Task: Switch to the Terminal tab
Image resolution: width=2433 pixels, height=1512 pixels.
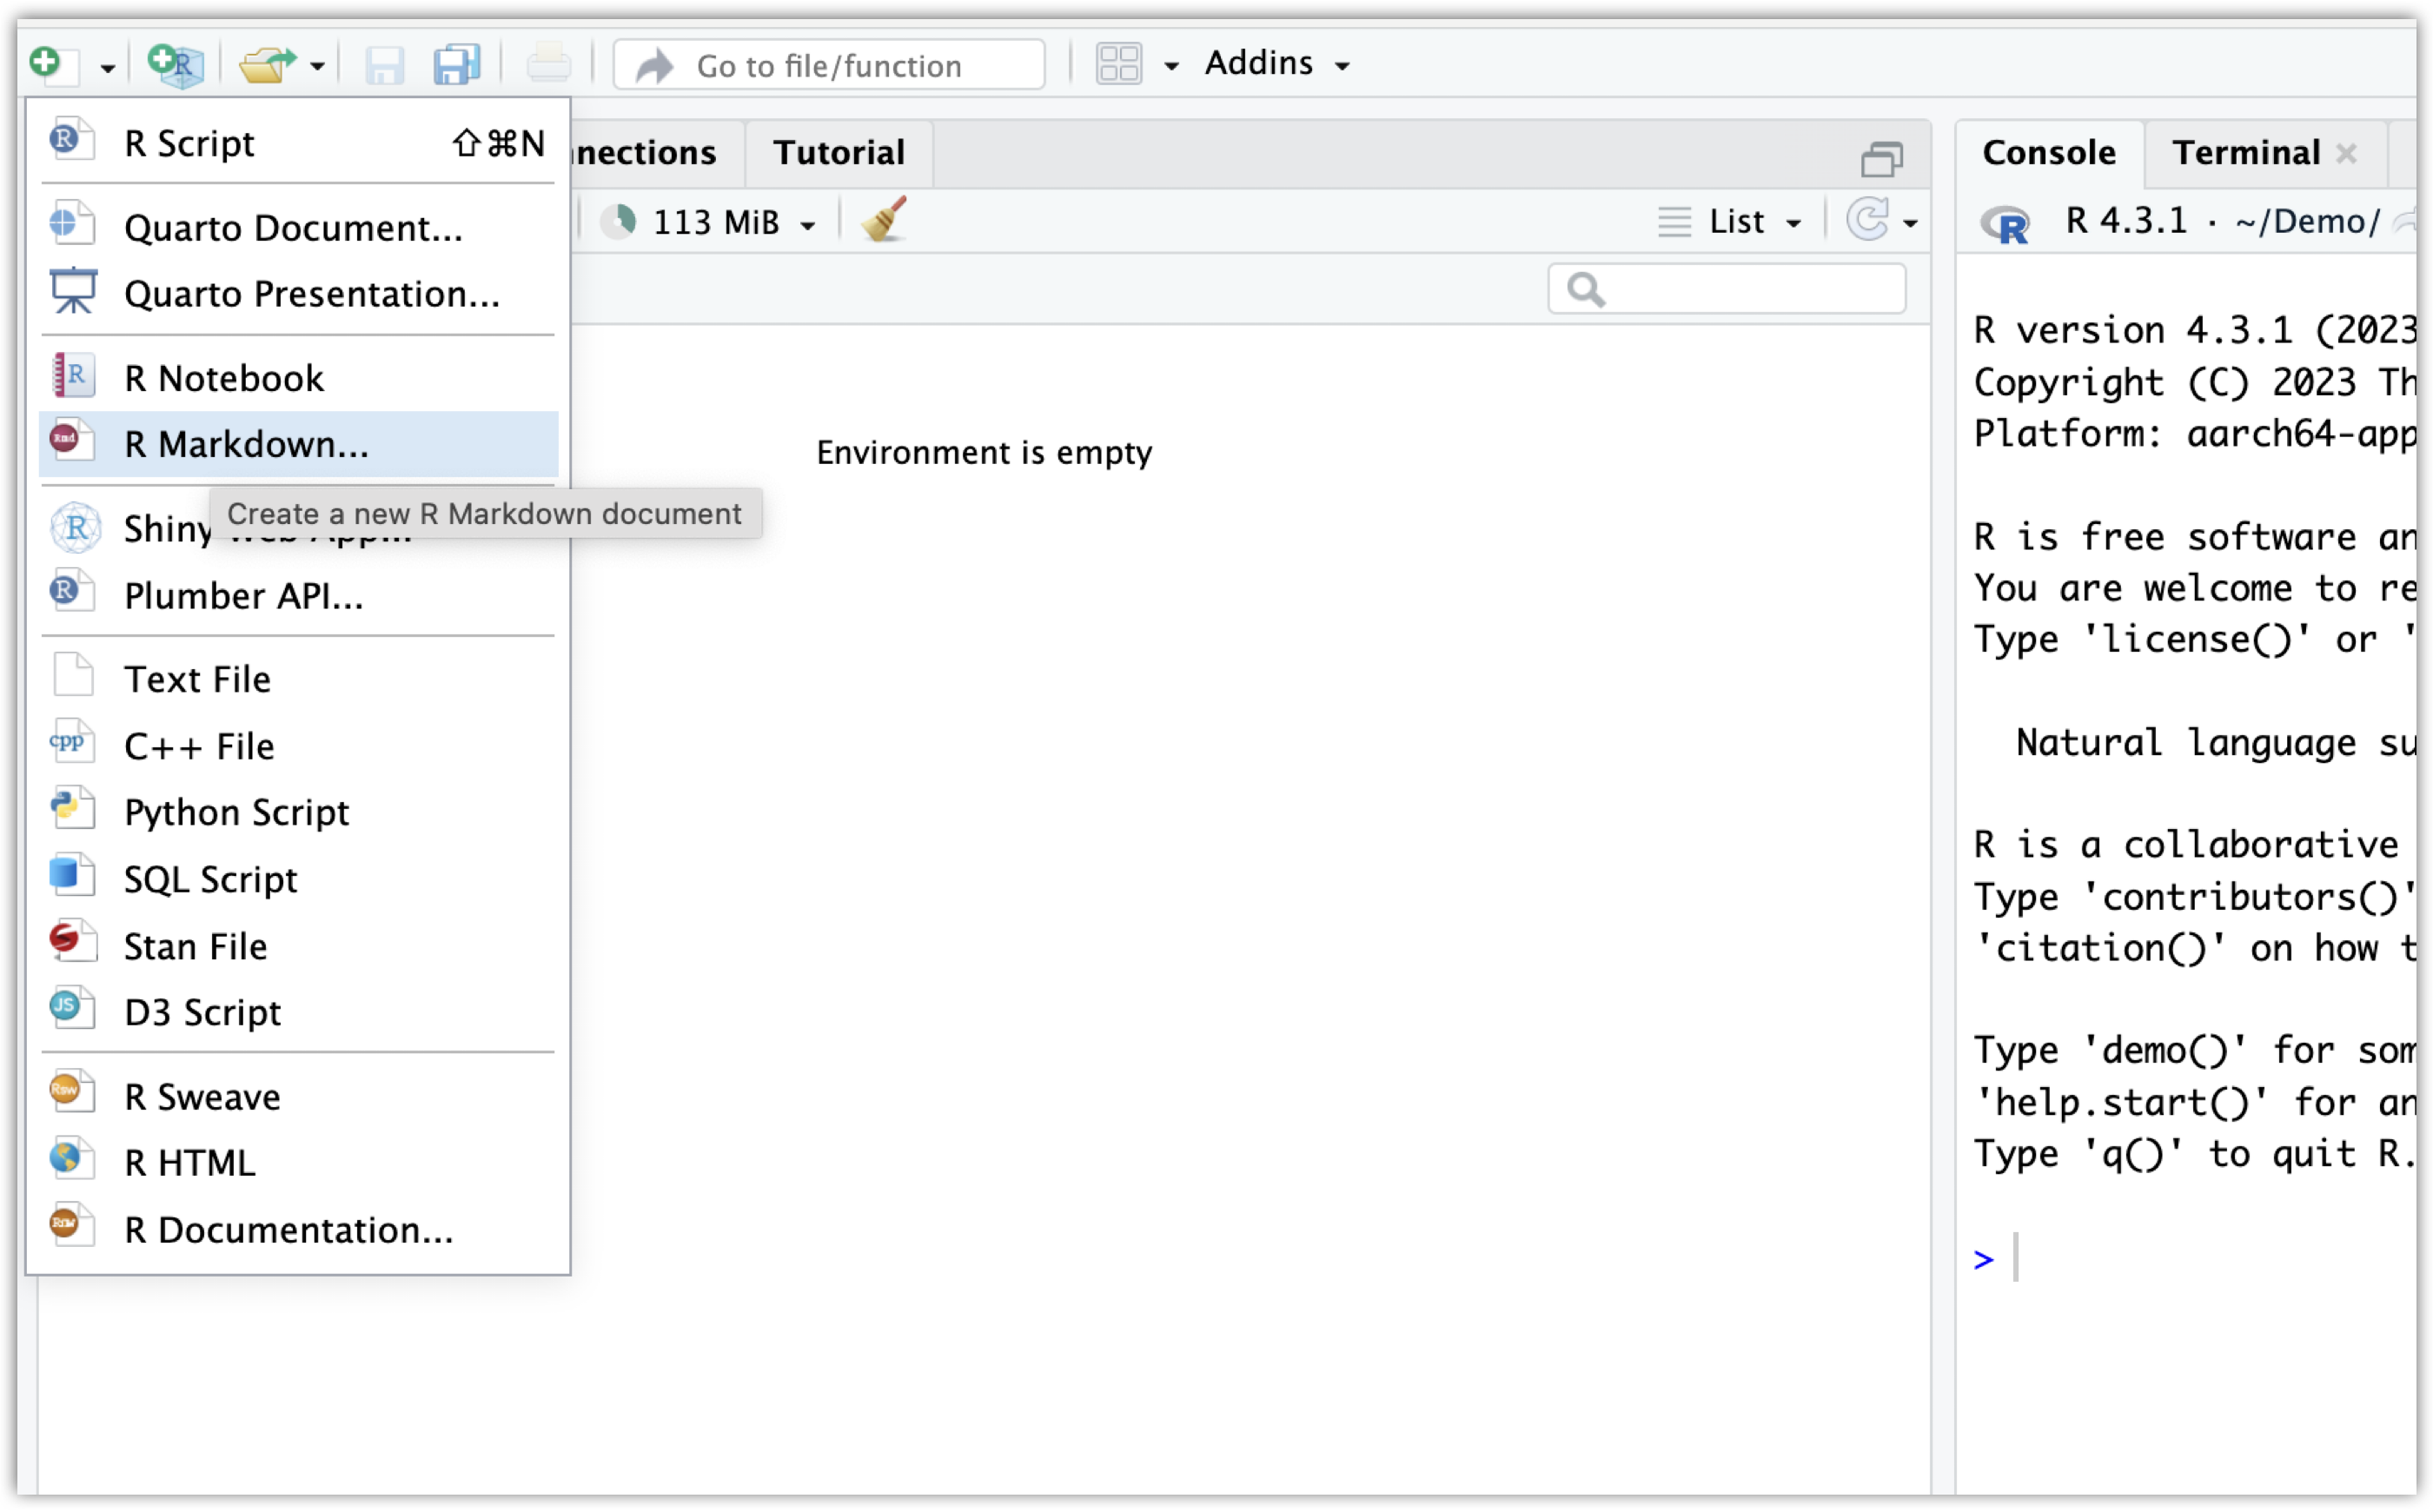Action: (2245, 153)
